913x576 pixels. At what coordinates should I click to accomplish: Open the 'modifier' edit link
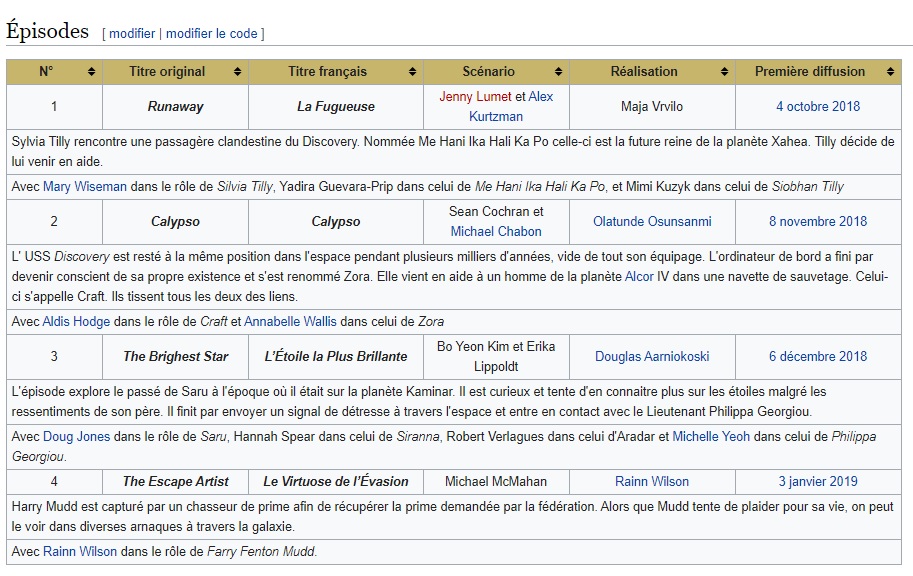[x=132, y=34]
